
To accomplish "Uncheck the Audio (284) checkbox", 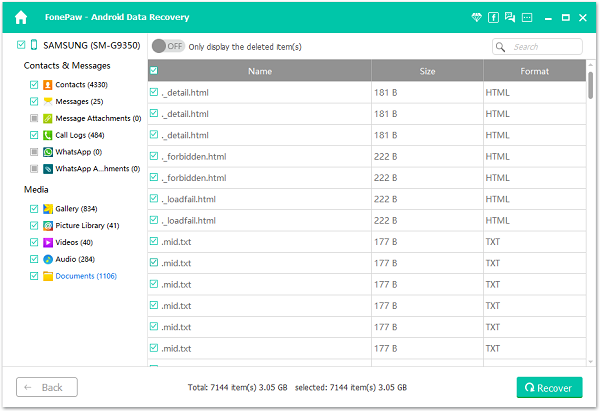I will [34, 259].
